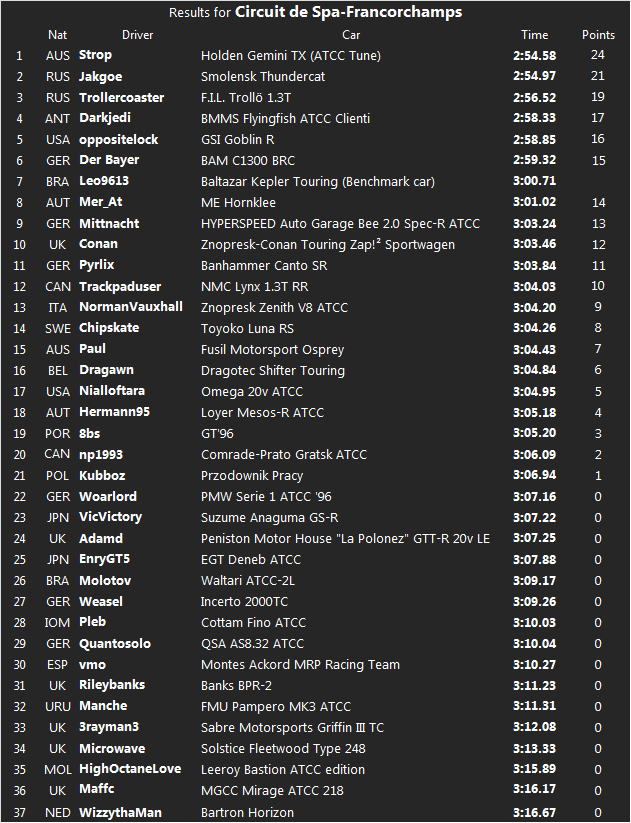Screen dimensions: 631x823
Task: Click the Circuit de Spa-Francorchamps title
Action: click(348, 13)
